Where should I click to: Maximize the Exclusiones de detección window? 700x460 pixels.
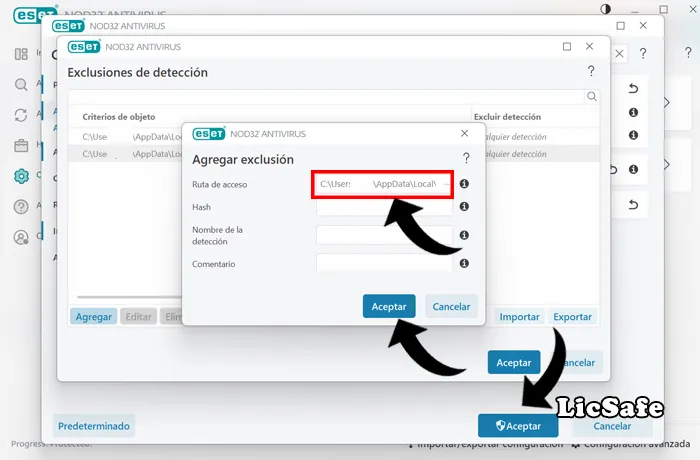tap(567, 46)
